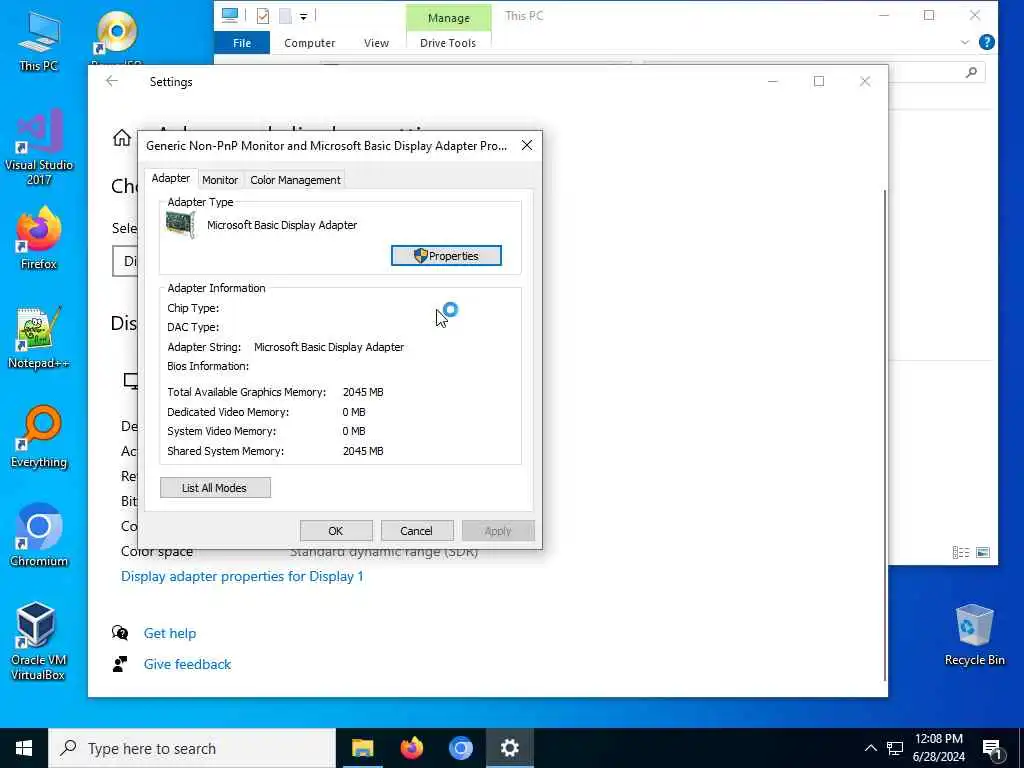Select Settings gear on the taskbar
This screenshot has height=768, width=1024.
tap(509, 748)
